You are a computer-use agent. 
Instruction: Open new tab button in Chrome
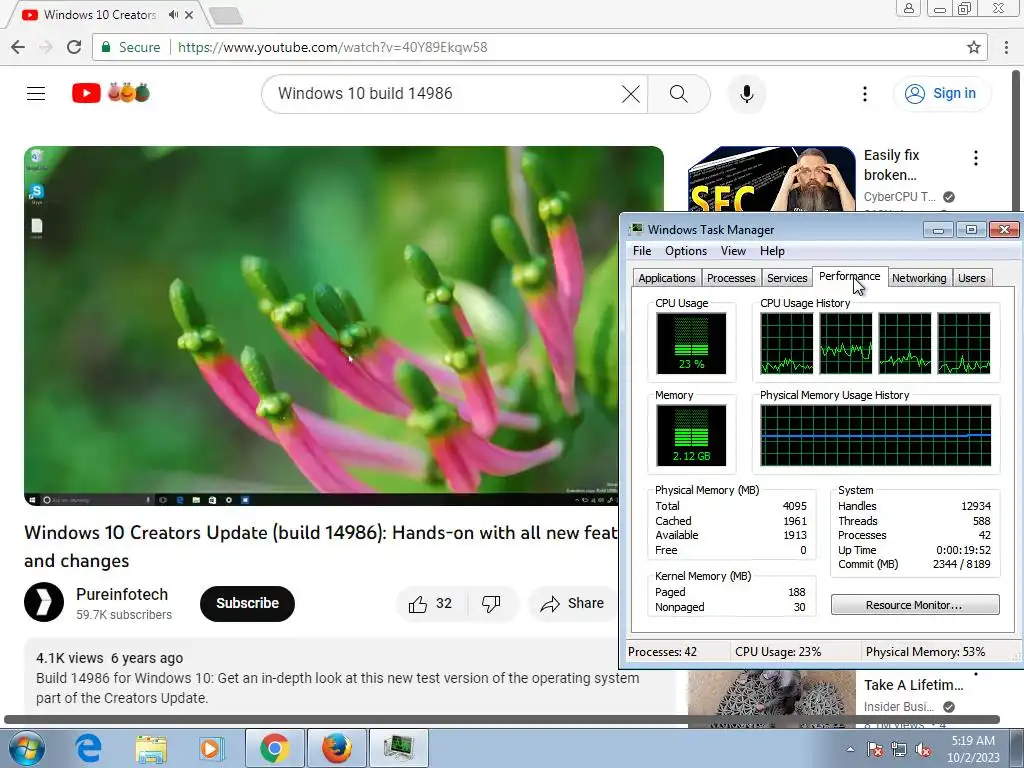coord(226,15)
